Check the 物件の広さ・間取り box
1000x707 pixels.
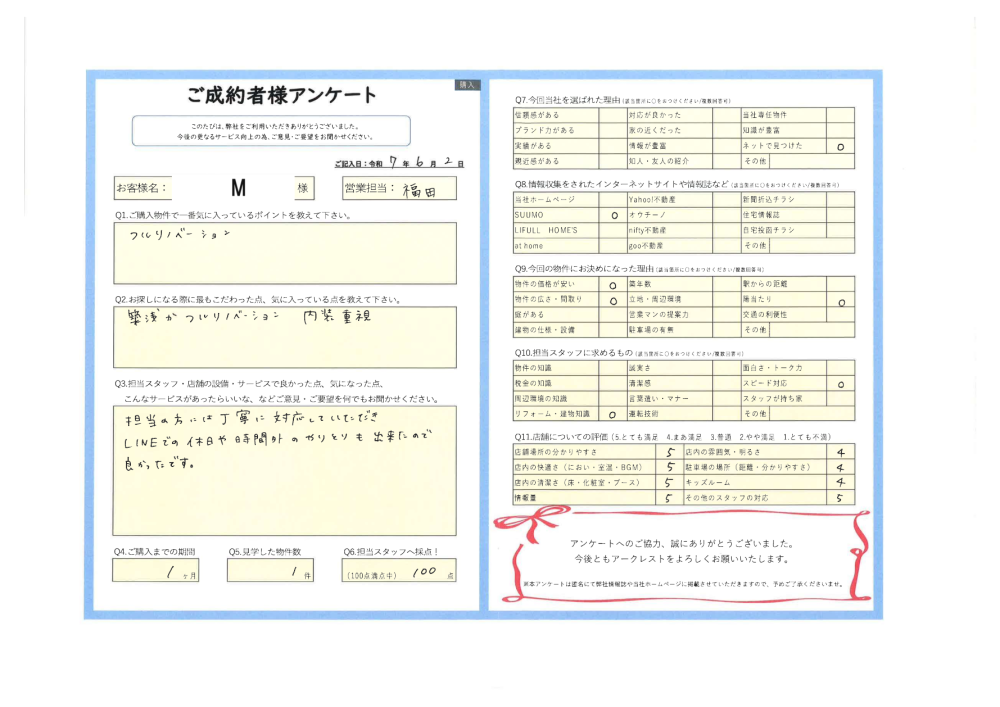tap(612, 299)
